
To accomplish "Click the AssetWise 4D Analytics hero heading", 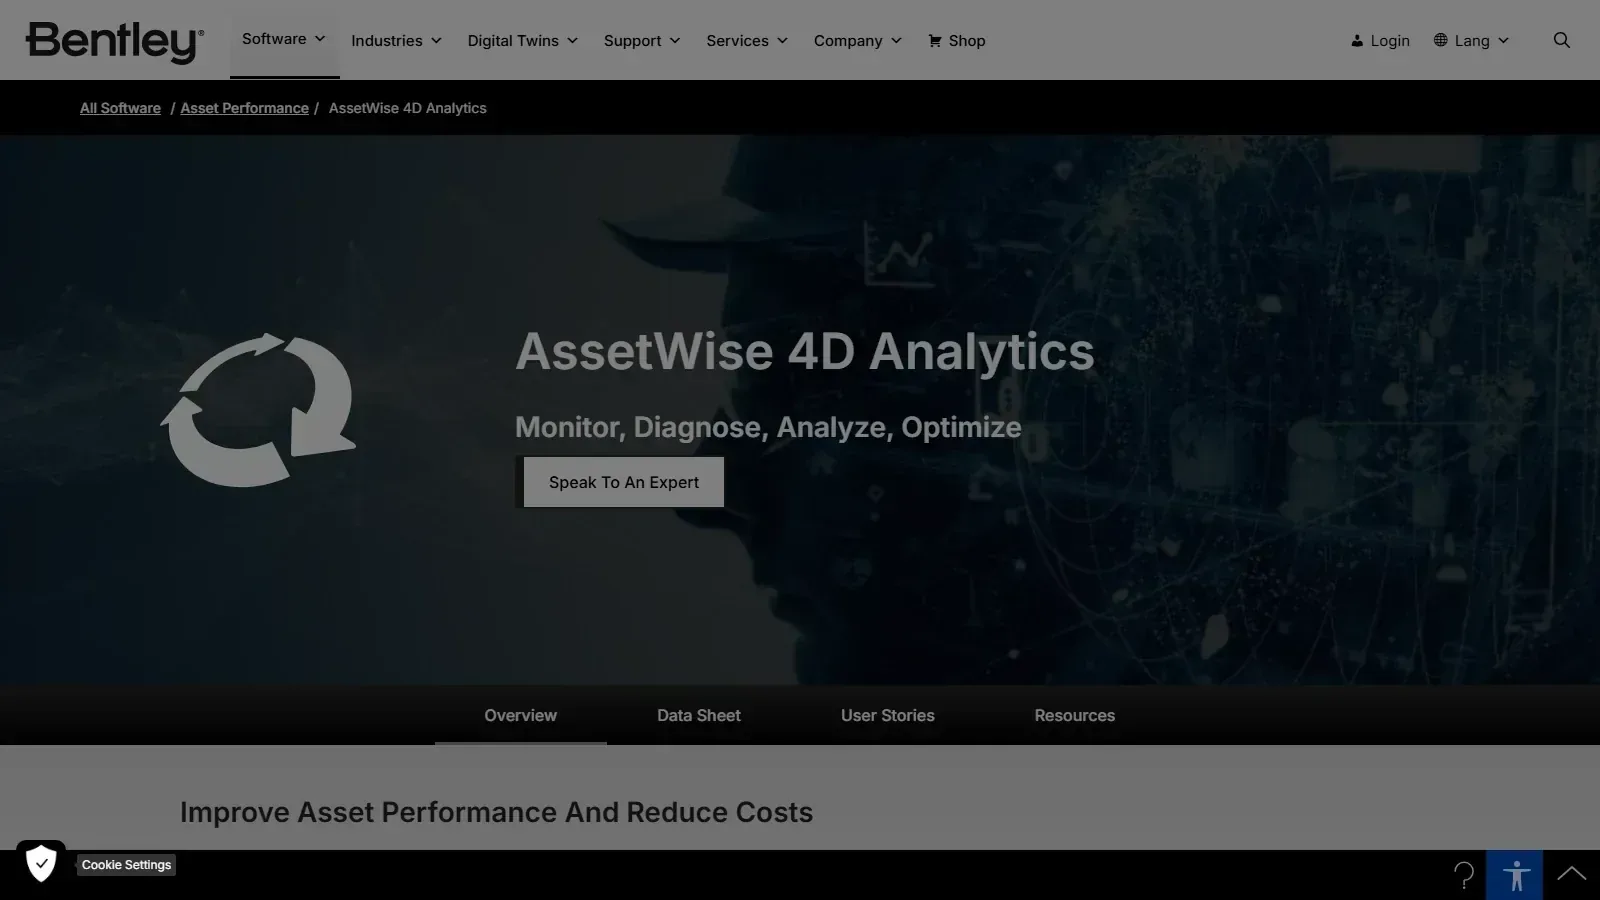I will point(805,352).
